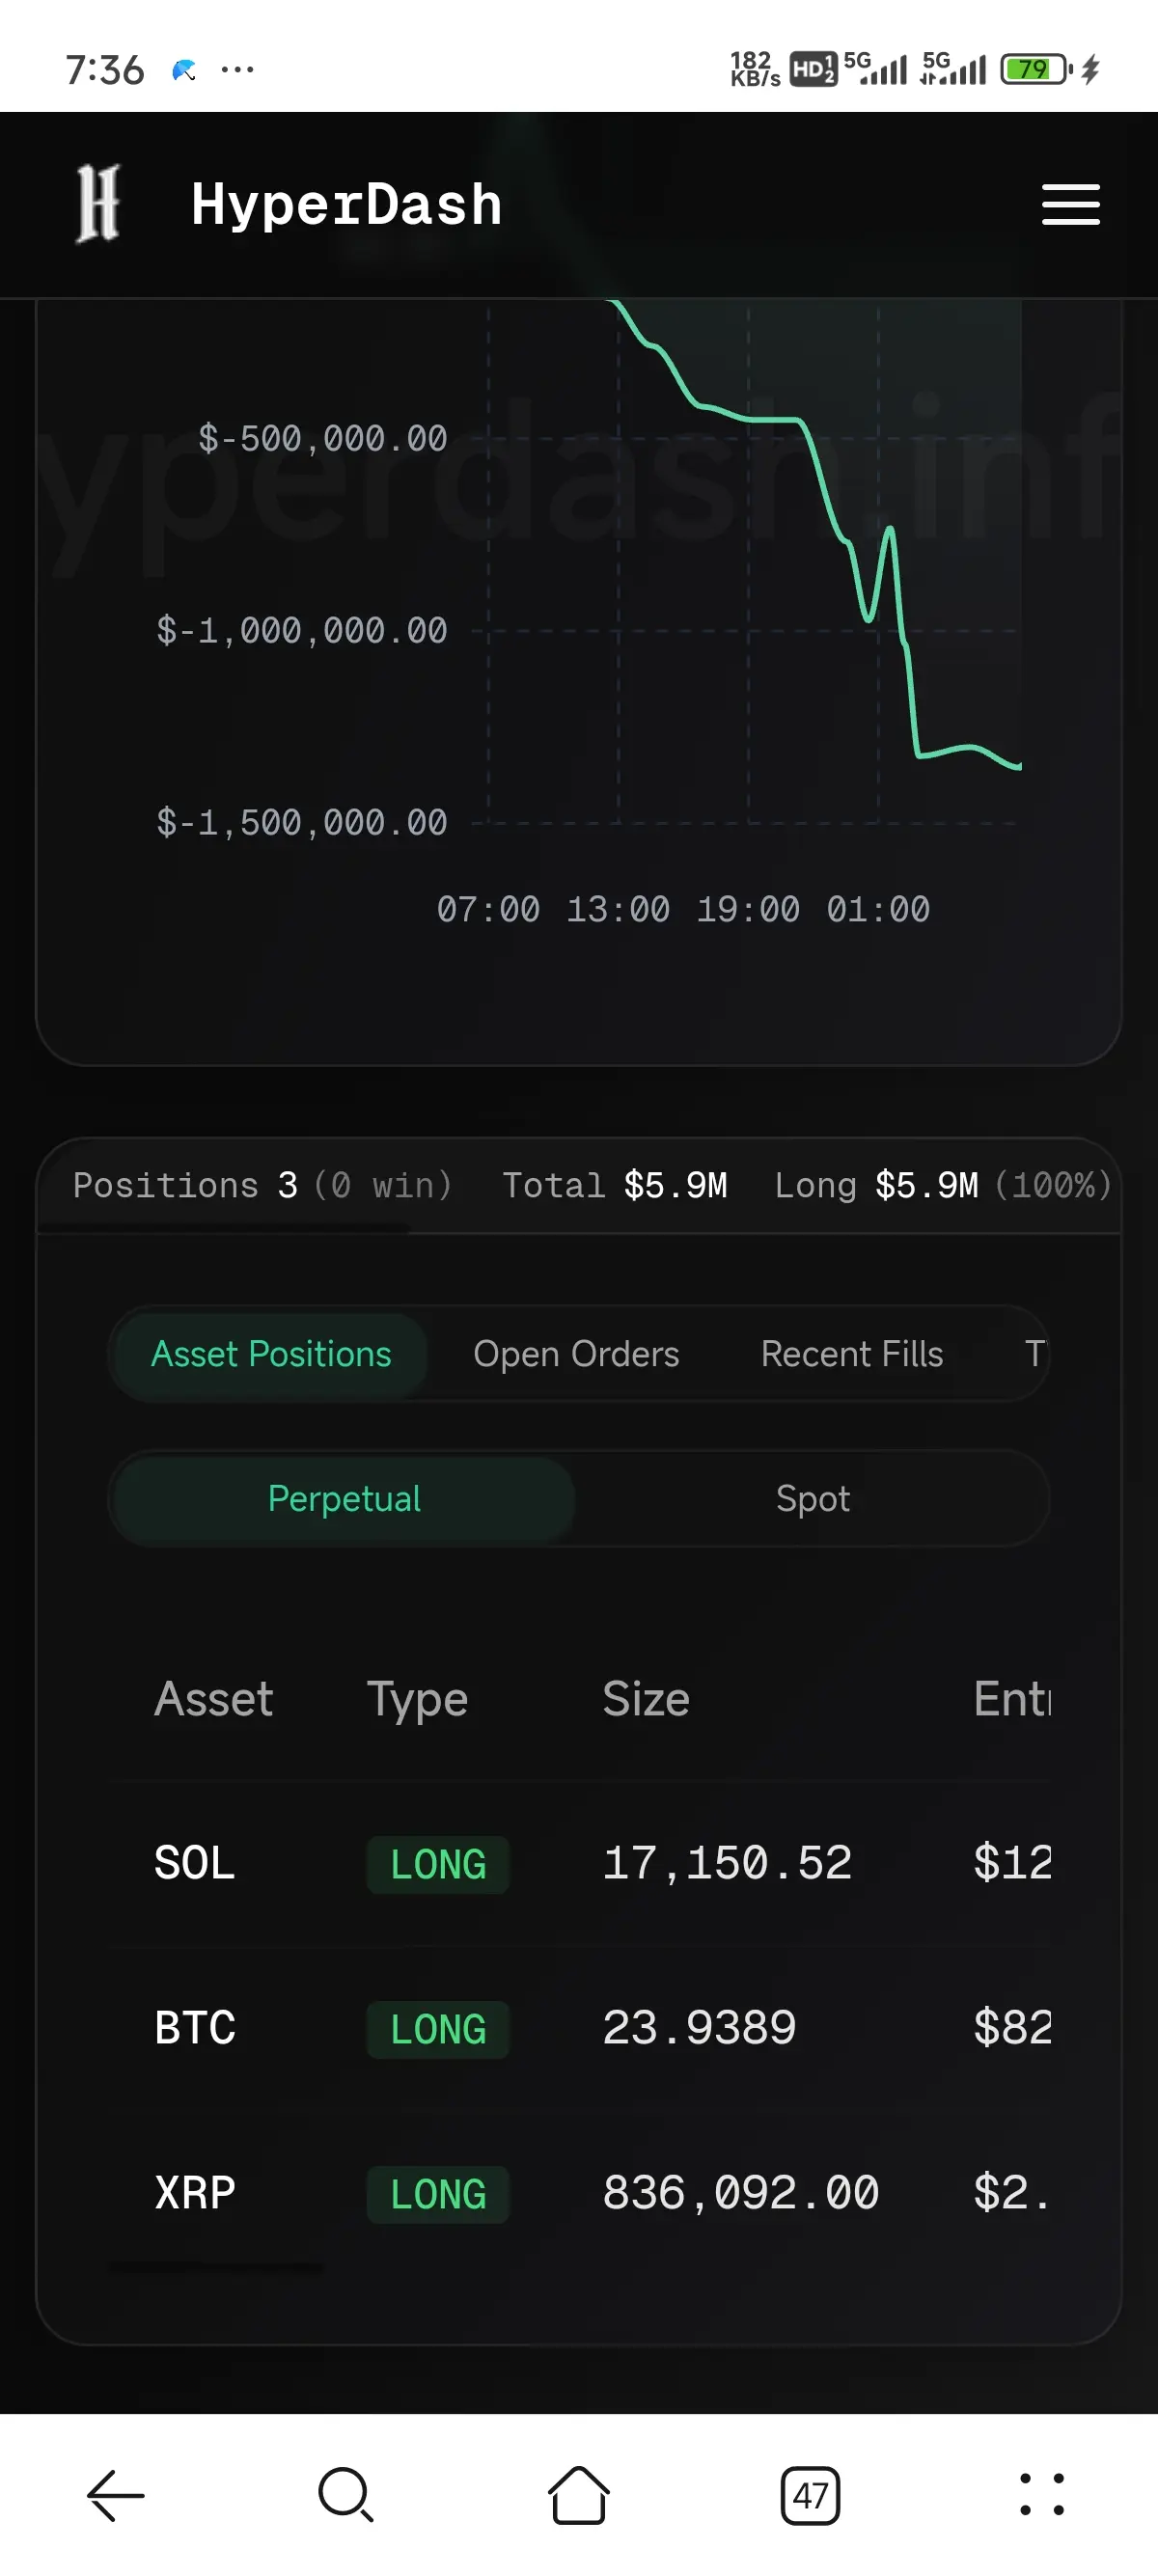Viewport: 1158px width, 2576px height.
Task: Select the Asset Positions tab
Action: pyautogui.click(x=271, y=1353)
